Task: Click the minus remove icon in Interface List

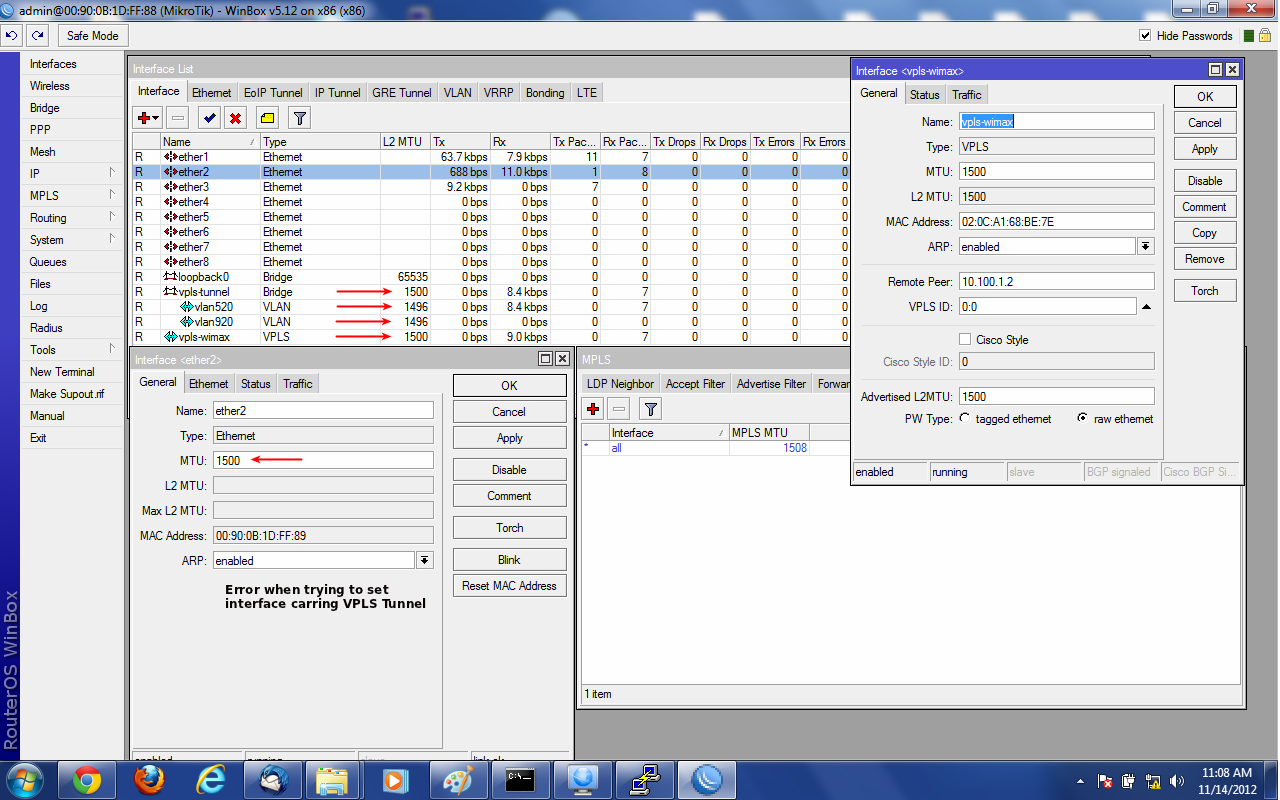Action: tap(177, 118)
